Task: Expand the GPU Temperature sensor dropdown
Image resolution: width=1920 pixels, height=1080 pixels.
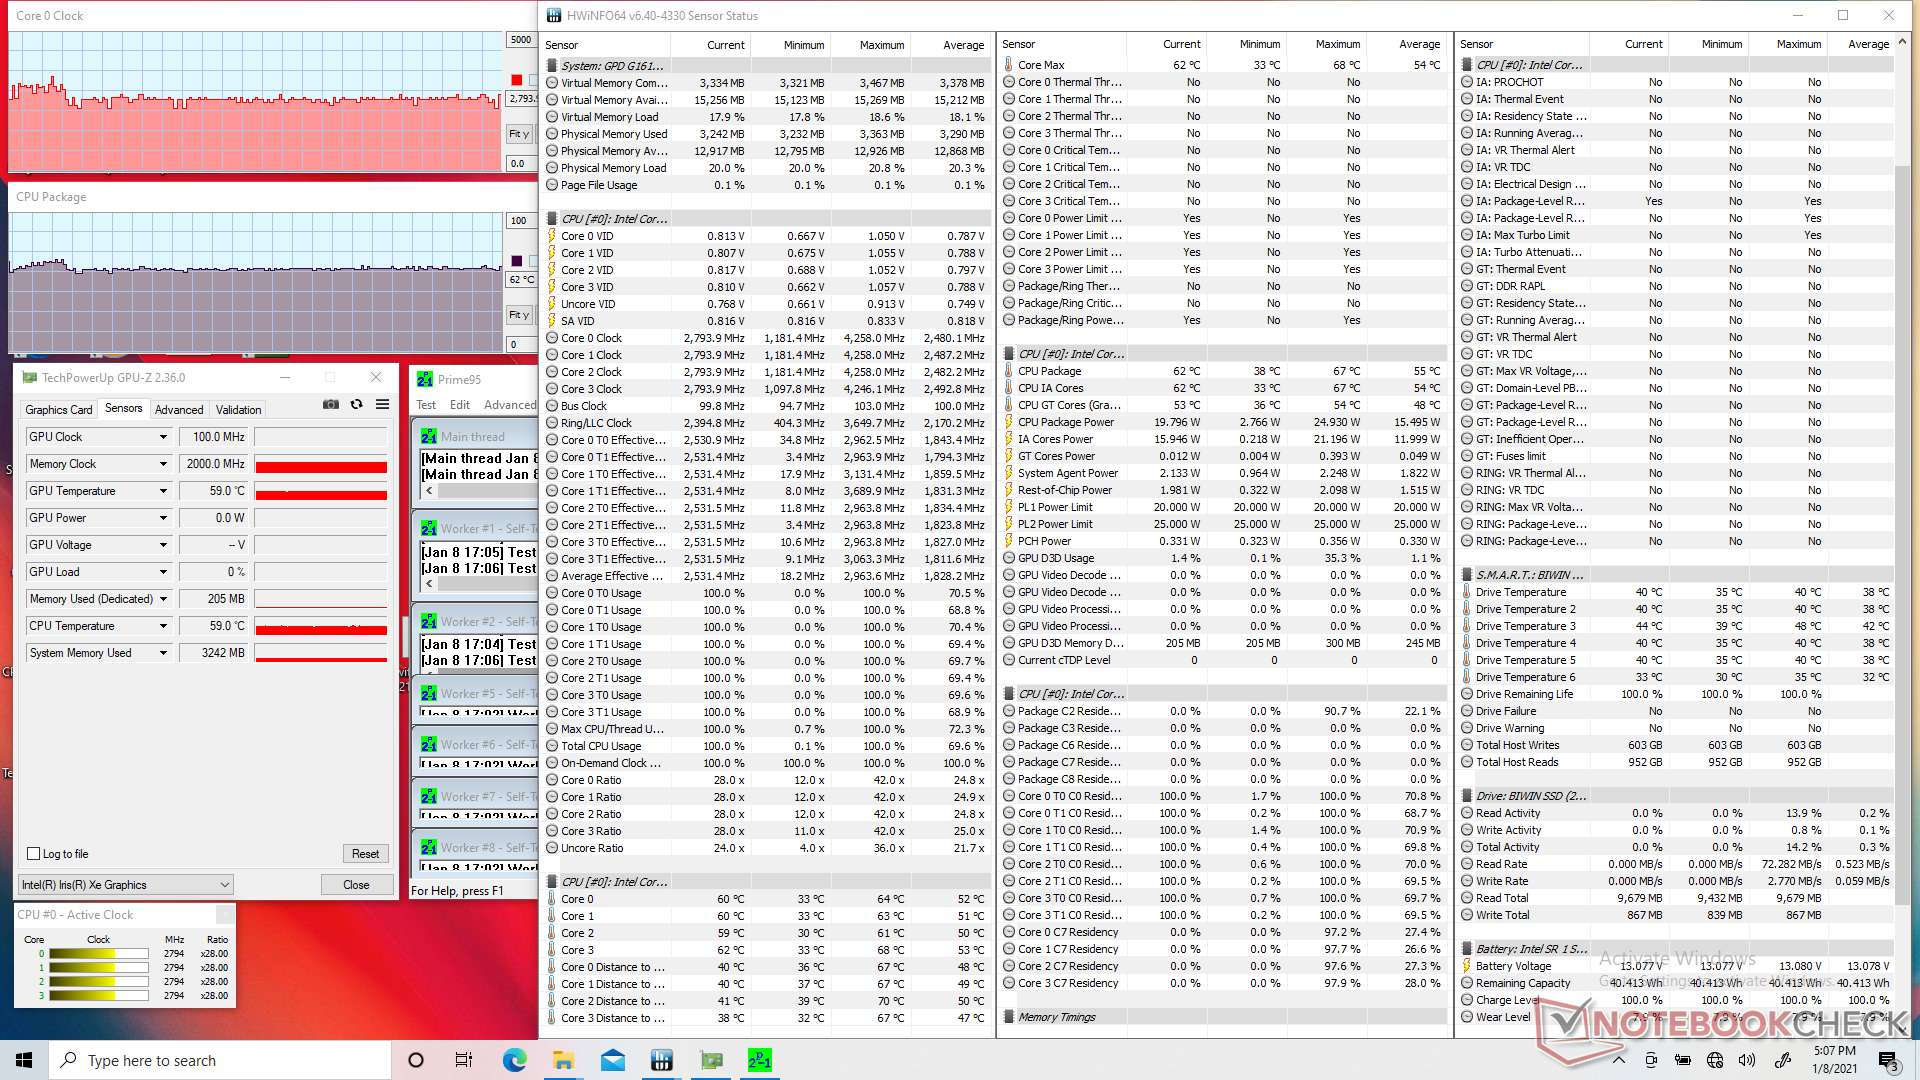Action: (163, 491)
